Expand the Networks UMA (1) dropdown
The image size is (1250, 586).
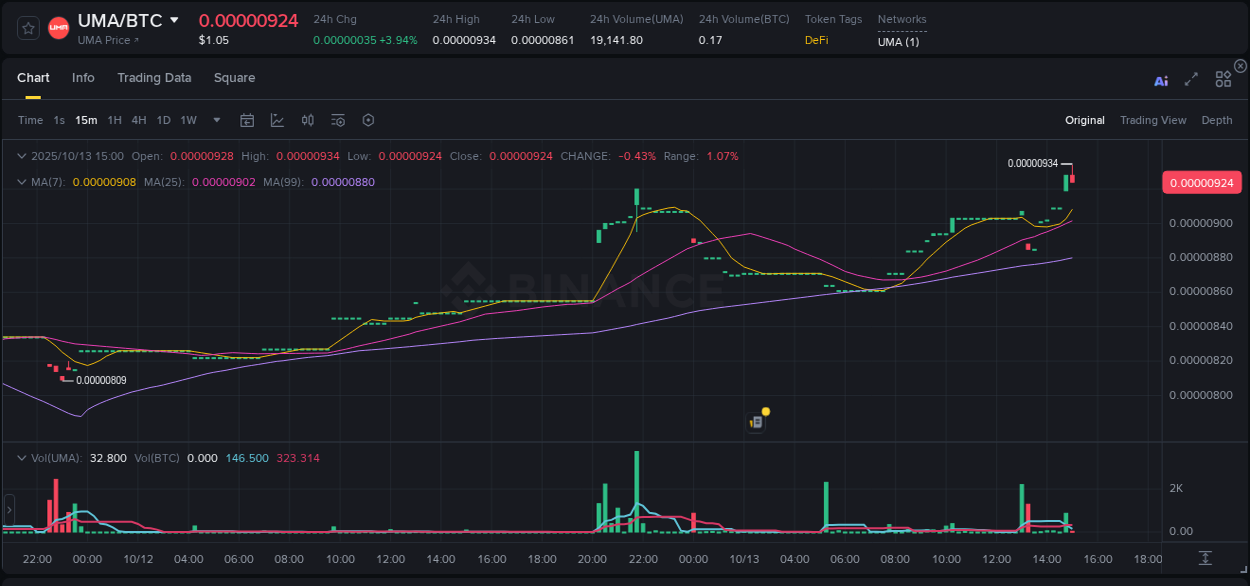click(x=897, y=42)
